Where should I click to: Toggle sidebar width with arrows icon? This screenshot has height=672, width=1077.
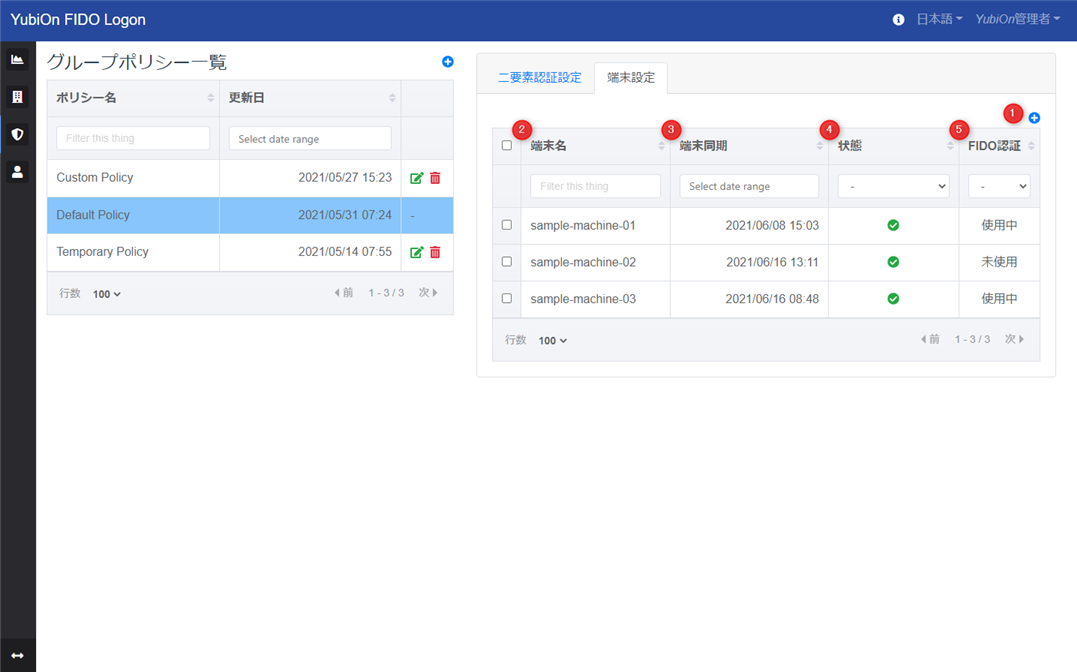[x=17, y=656]
